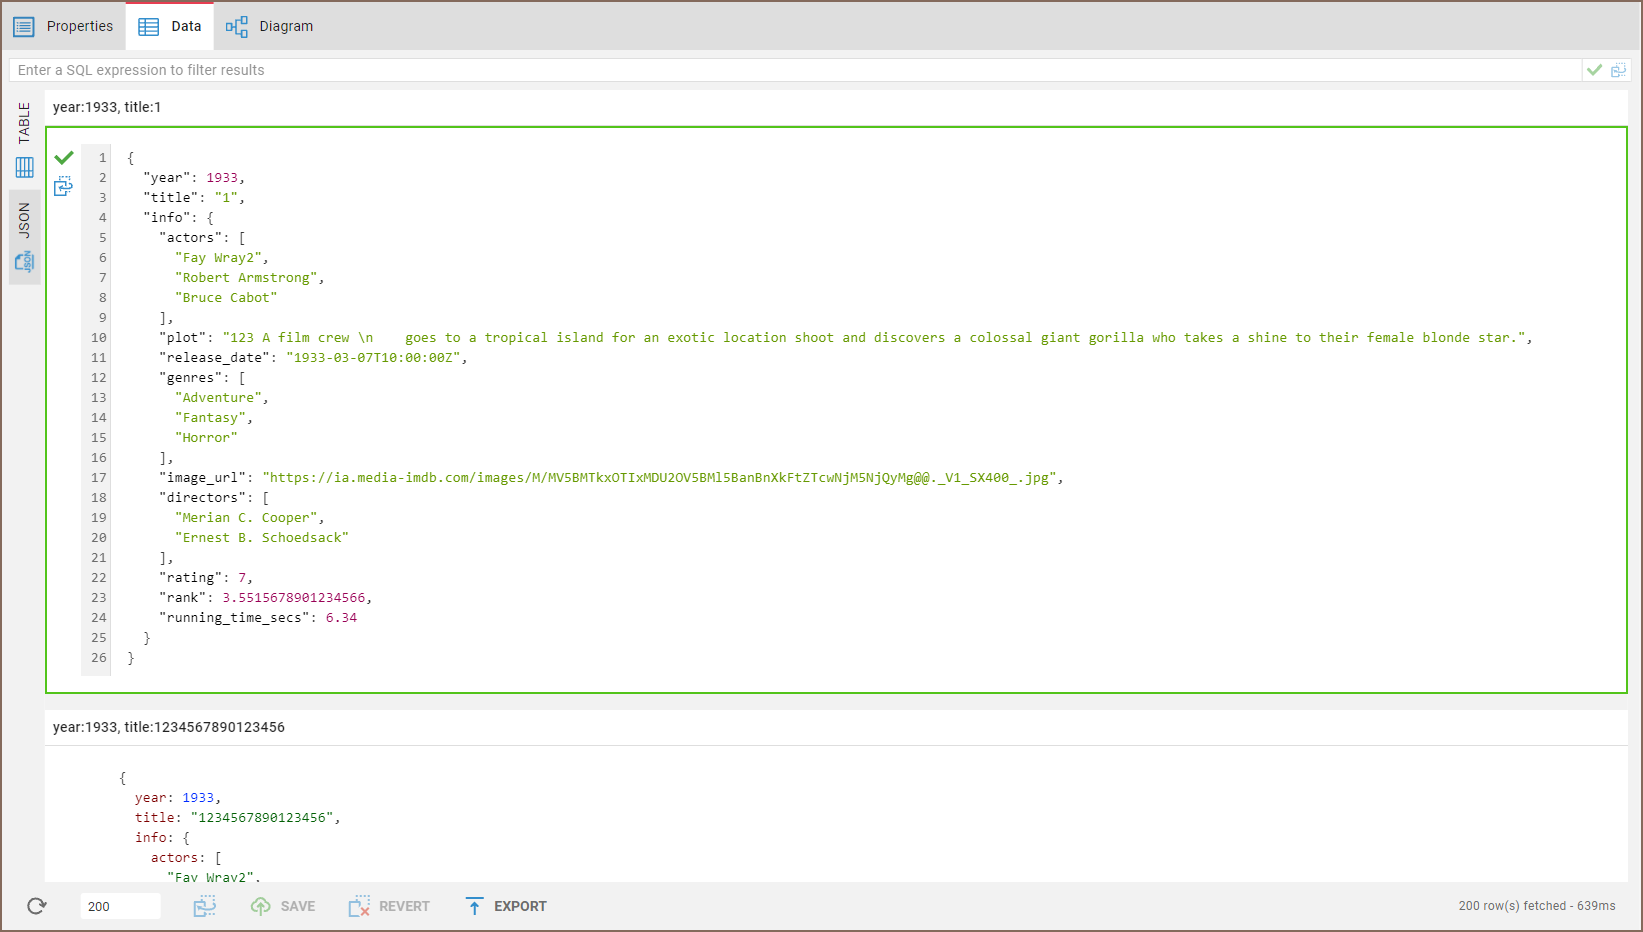1643x932 pixels.
Task: Open the custom filter icon right of the filter bar
Action: click(1620, 69)
